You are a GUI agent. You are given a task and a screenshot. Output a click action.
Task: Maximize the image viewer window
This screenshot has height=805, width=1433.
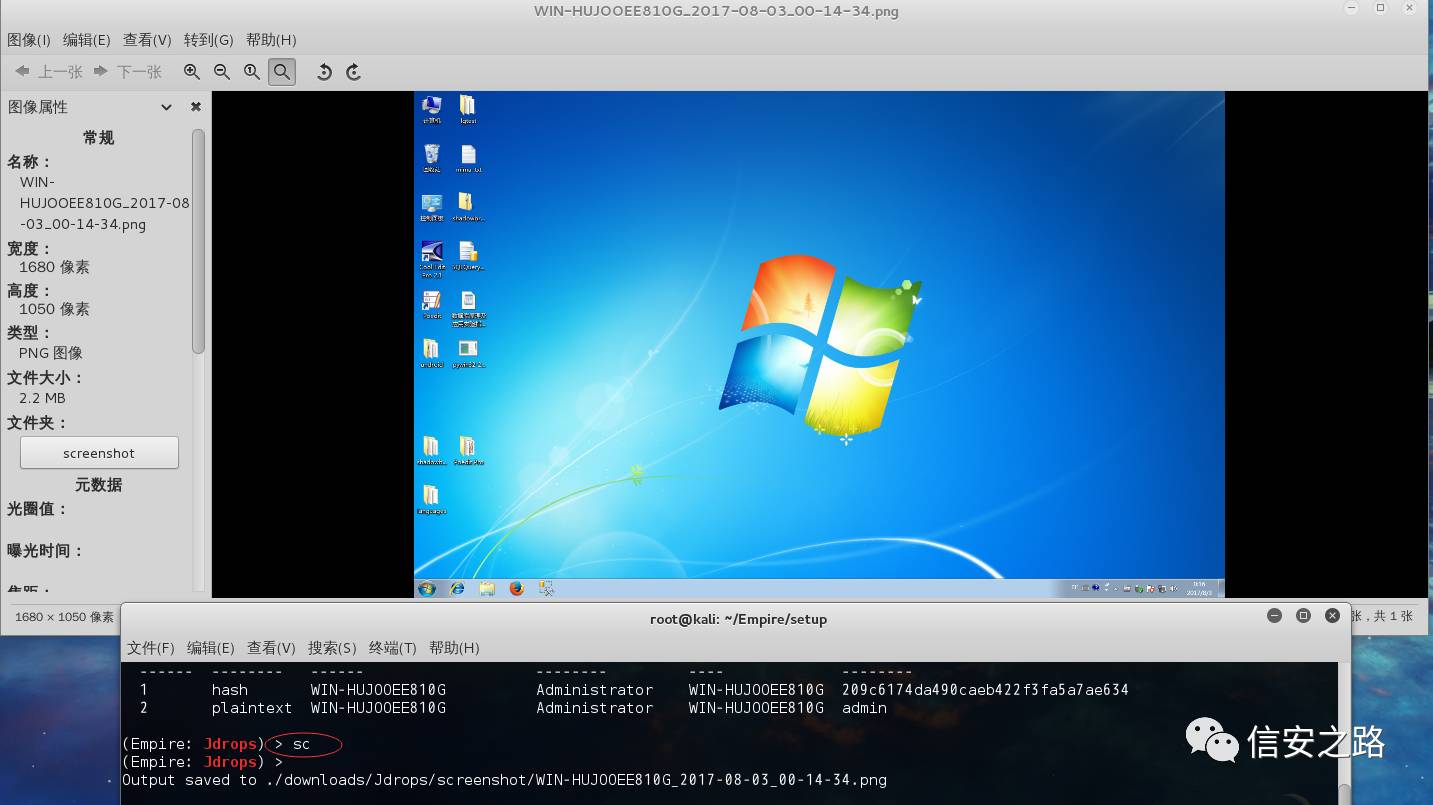click(1380, 8)
